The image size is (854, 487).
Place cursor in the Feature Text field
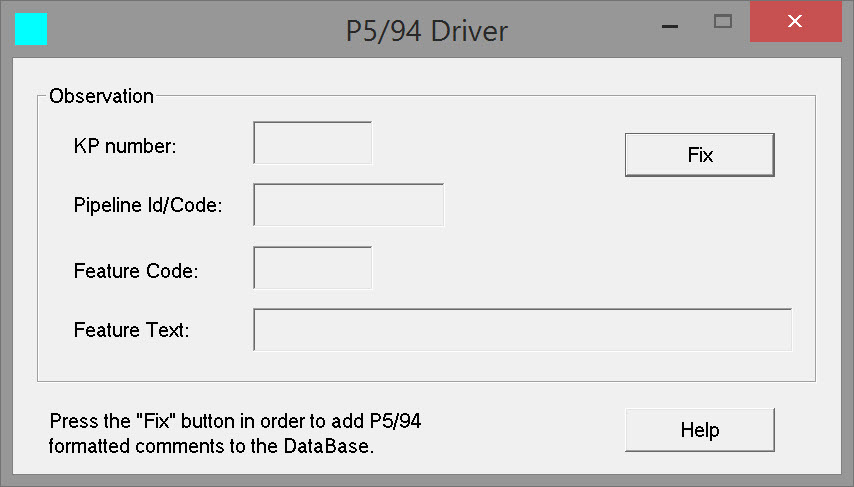coord(522,329)
